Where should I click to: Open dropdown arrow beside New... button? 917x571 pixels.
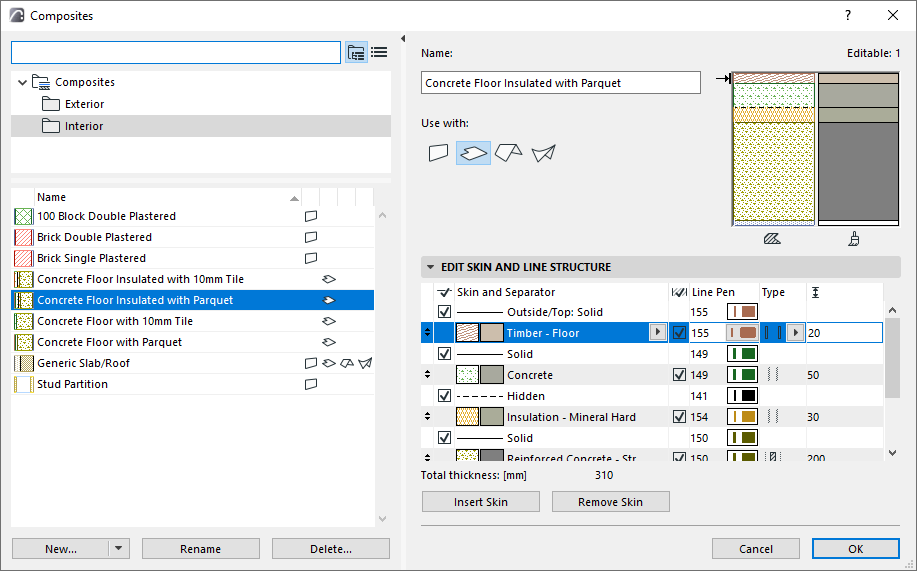coord(119,549)
